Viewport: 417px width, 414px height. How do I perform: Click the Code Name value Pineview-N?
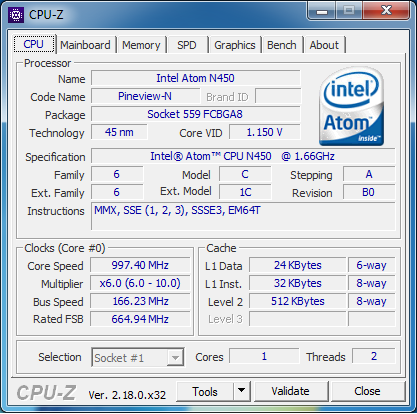pyautogui.click(x=145, y=96)
